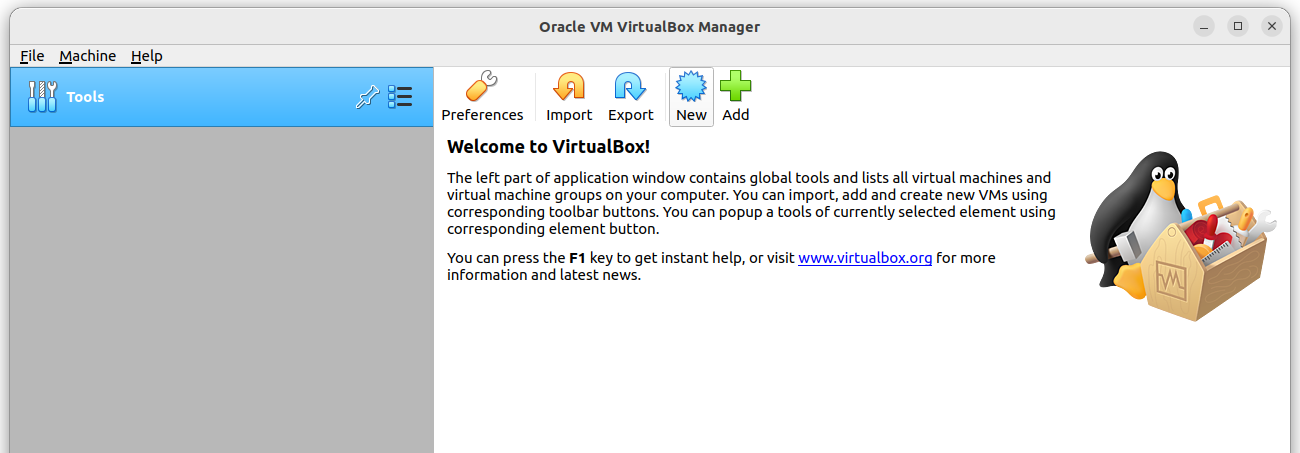1300x453 pixels.
Task: Create a VM with the New icon
Action: 691,87
